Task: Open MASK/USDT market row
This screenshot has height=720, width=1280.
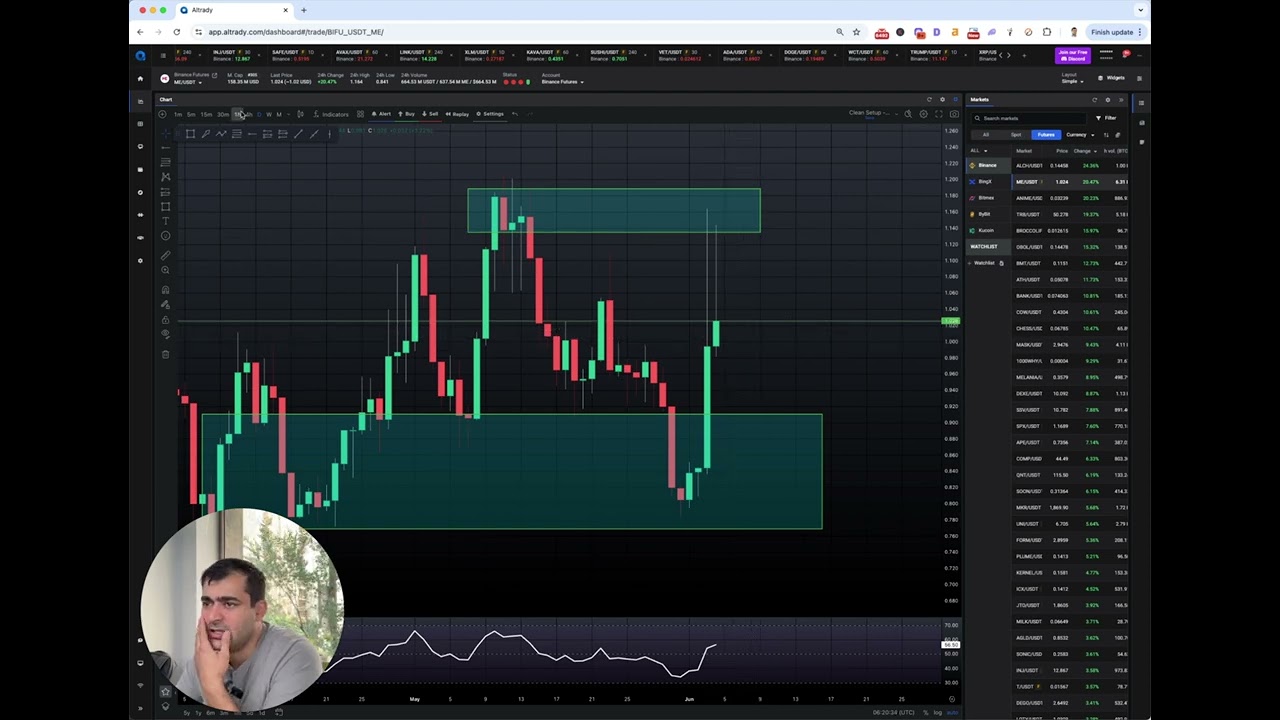Action: point(1071,344)
